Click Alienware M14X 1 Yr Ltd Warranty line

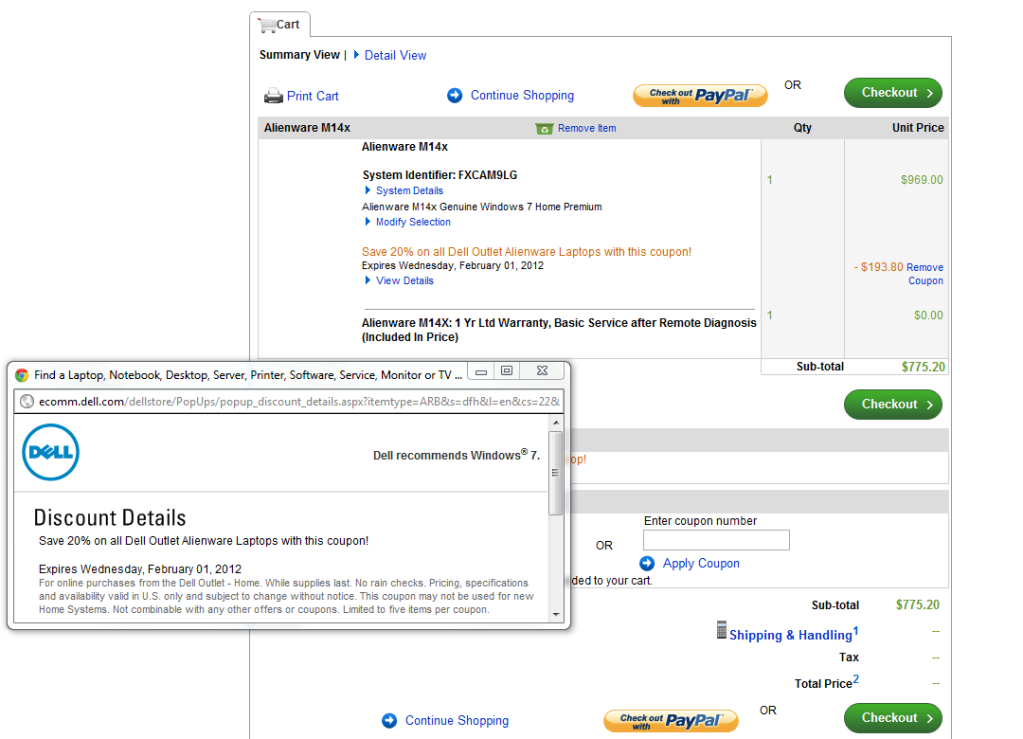tap(559, 329)
